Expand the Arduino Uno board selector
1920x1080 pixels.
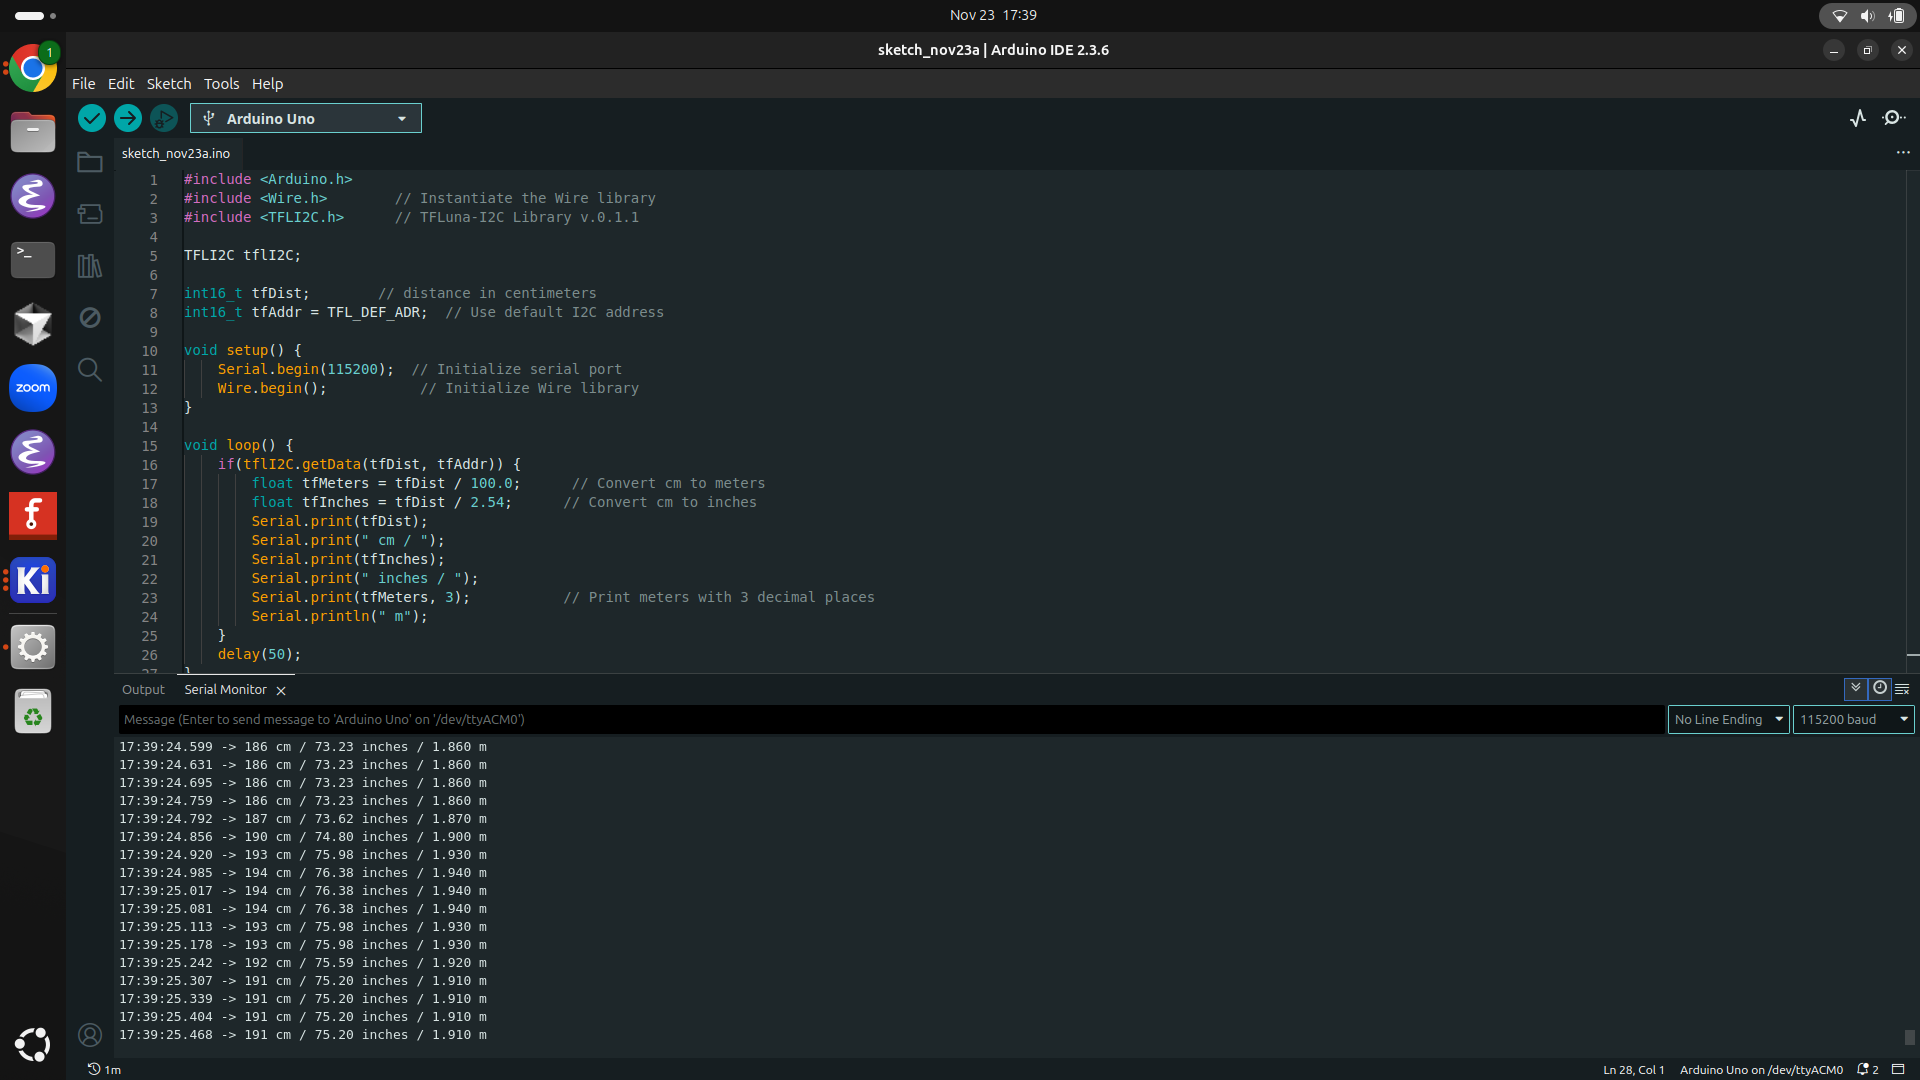306,118
